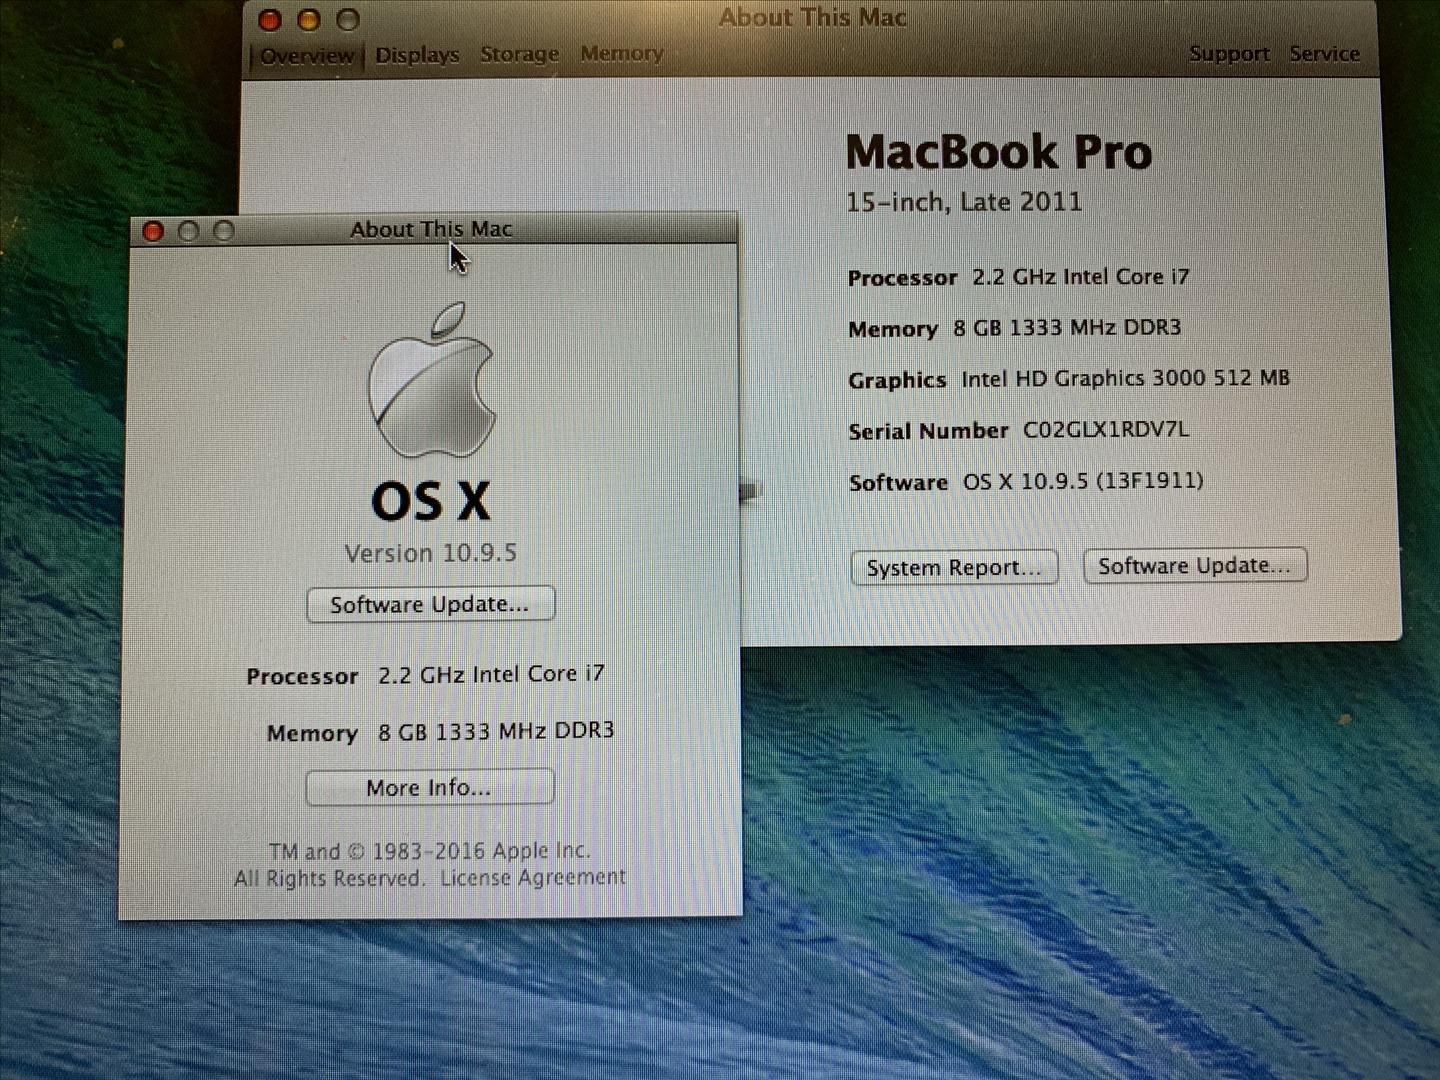Viewport: 1440px width, 1080px height.
Task: Select serial number C02GLX1RDV7L
Action: click(x=1106, y=430)
